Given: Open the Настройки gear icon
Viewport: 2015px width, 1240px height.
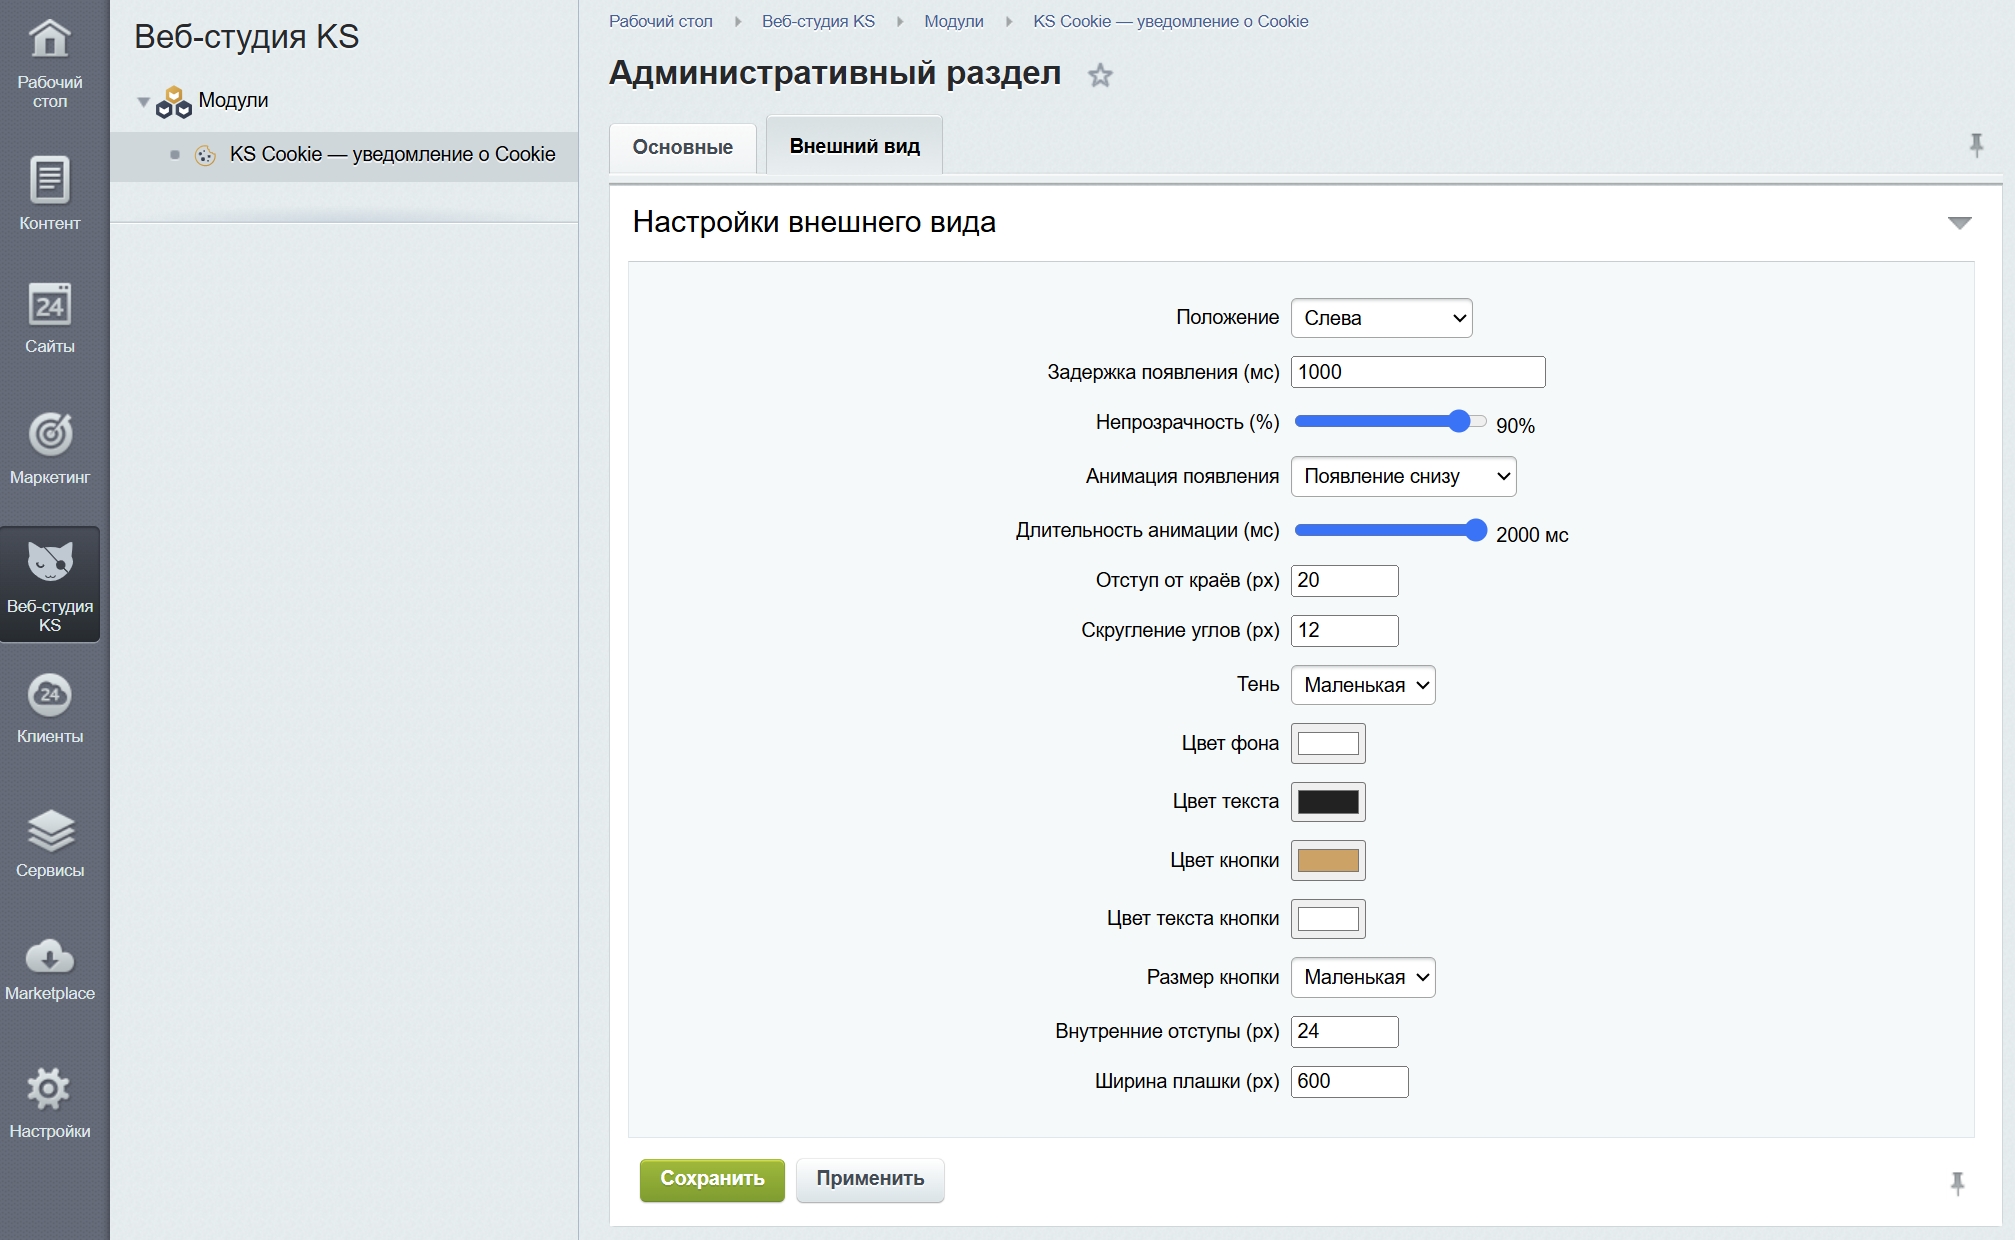Looking at the screenshot, I should pos(49,1088).
